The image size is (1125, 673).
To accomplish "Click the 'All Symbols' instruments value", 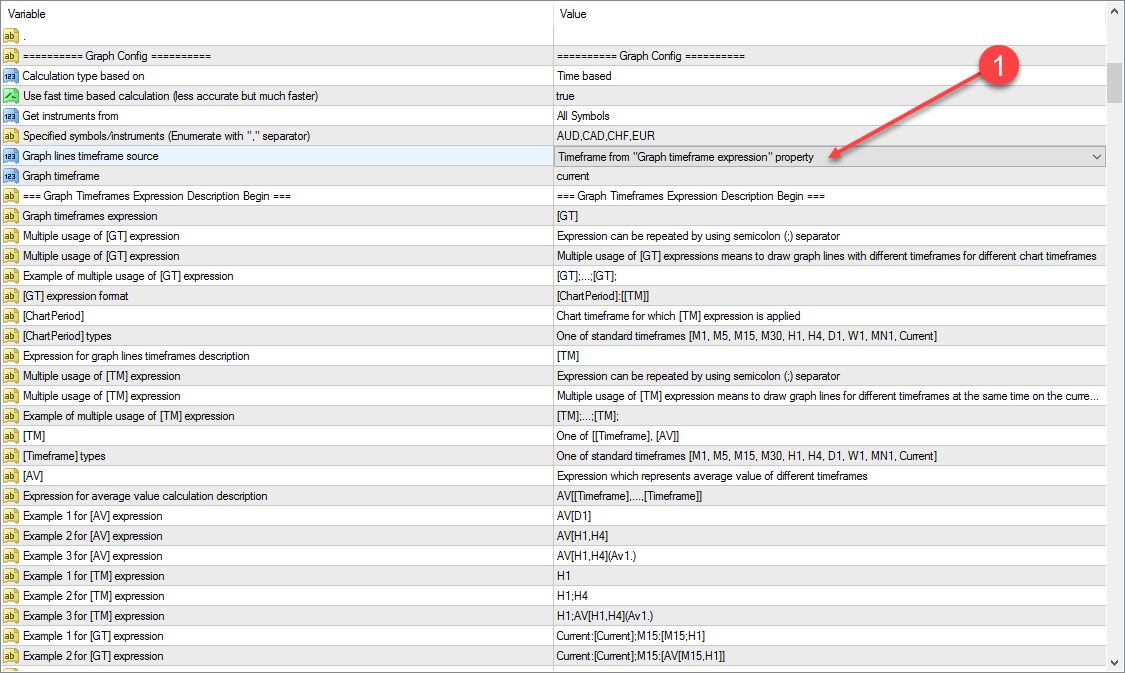I will 583,116.
